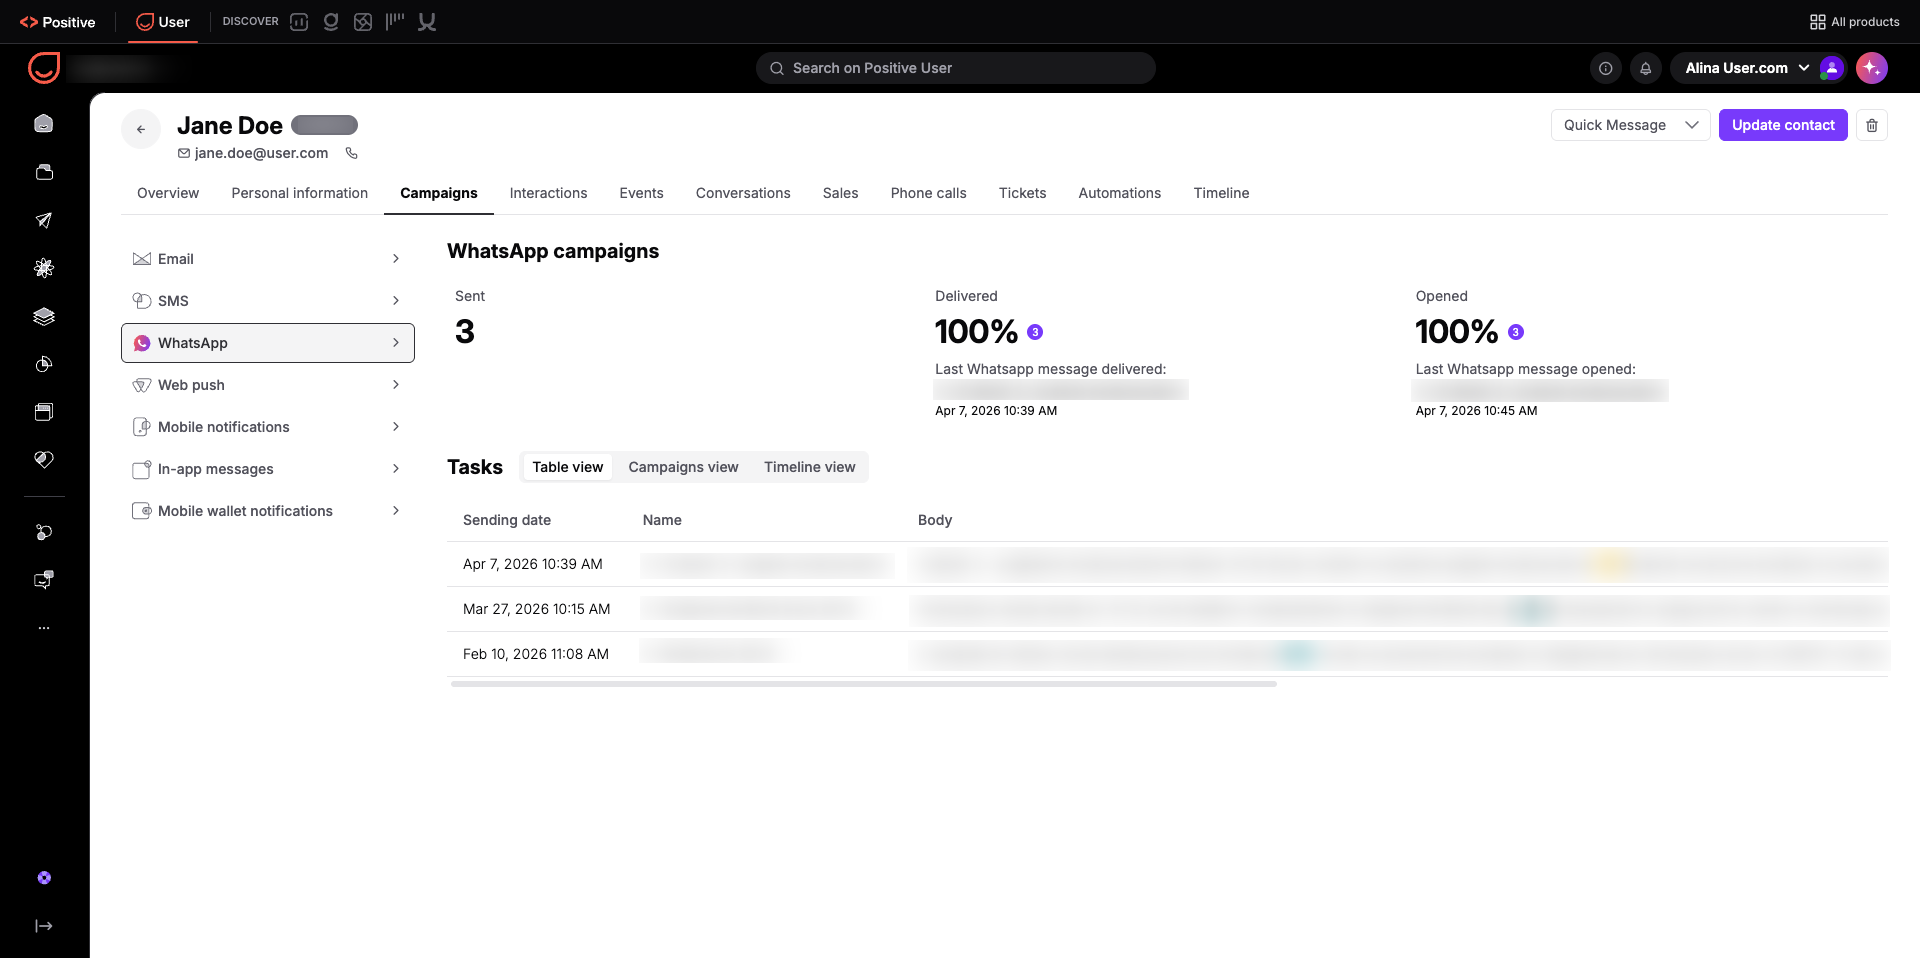
Task: Expand the Mobile notifications row
Action: pos(268,427)
